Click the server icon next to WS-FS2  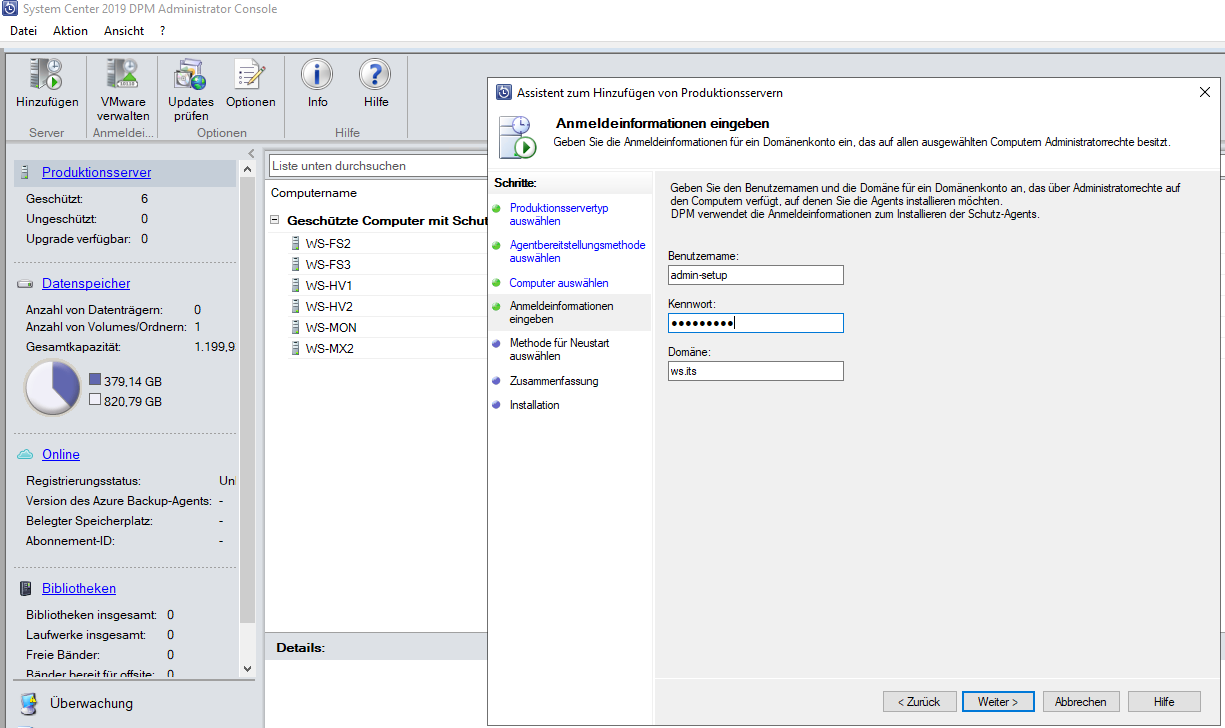tap(295, 243)
